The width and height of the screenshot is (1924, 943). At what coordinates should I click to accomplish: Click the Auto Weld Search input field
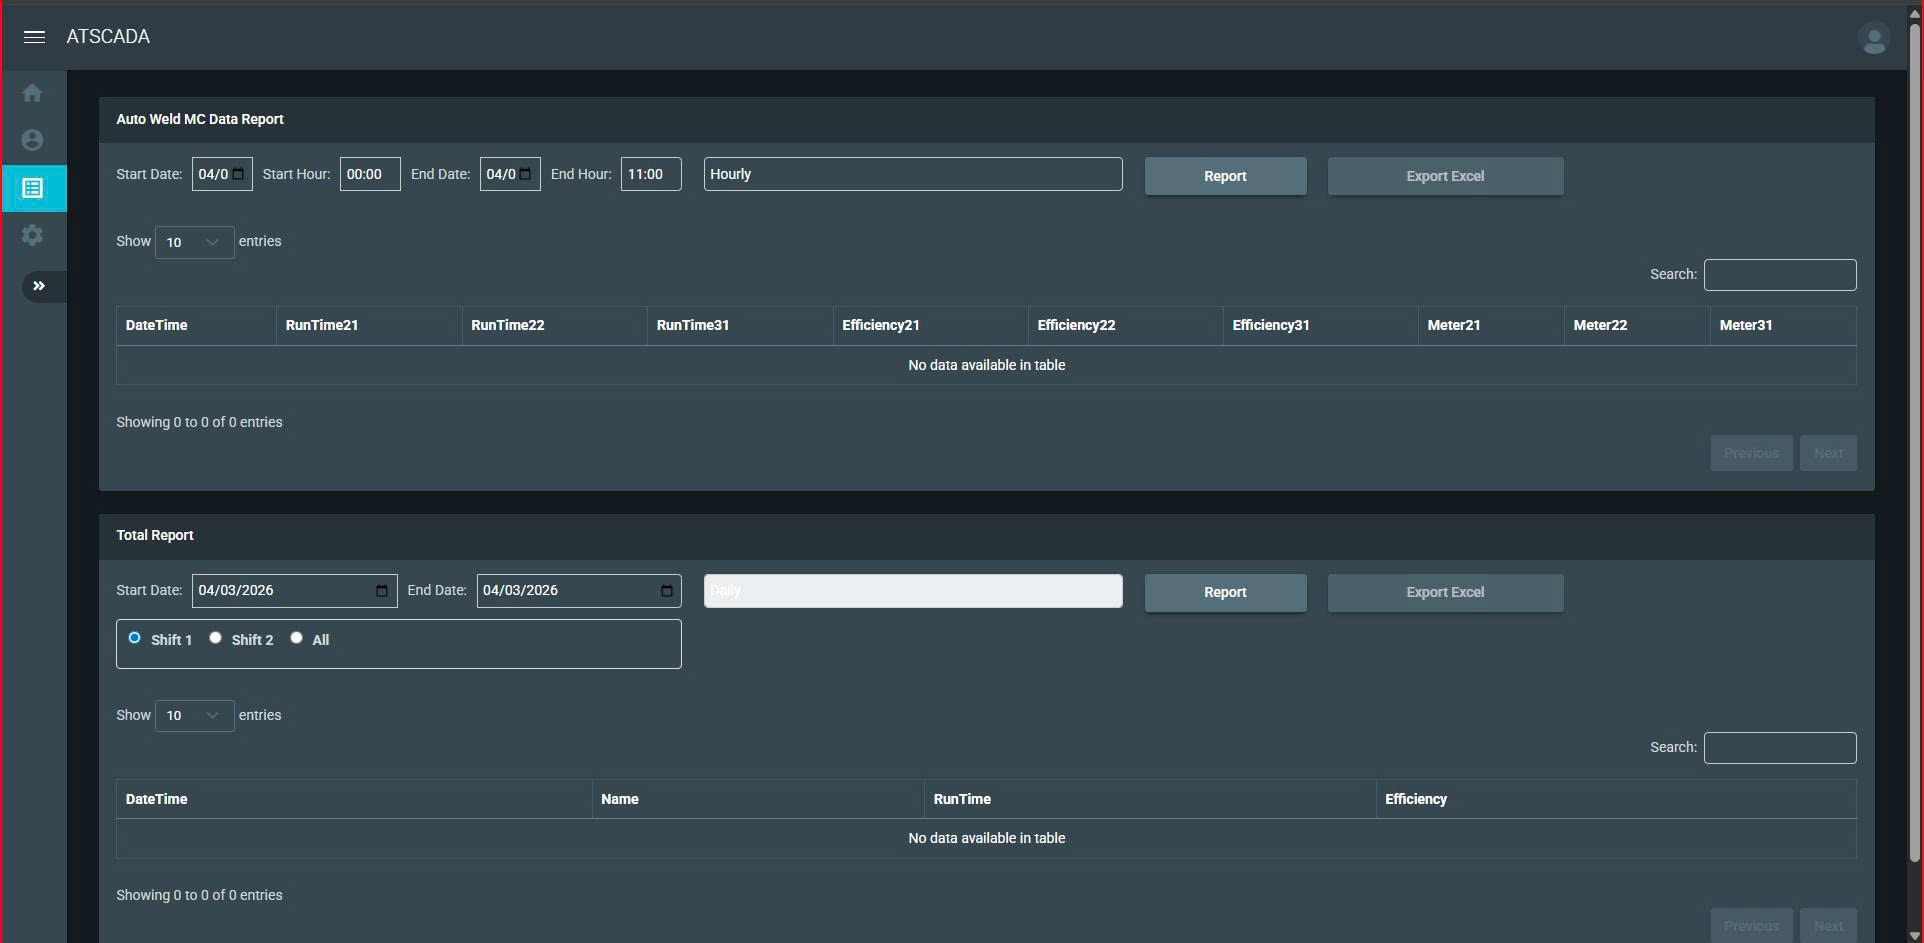coord(1779,275)
